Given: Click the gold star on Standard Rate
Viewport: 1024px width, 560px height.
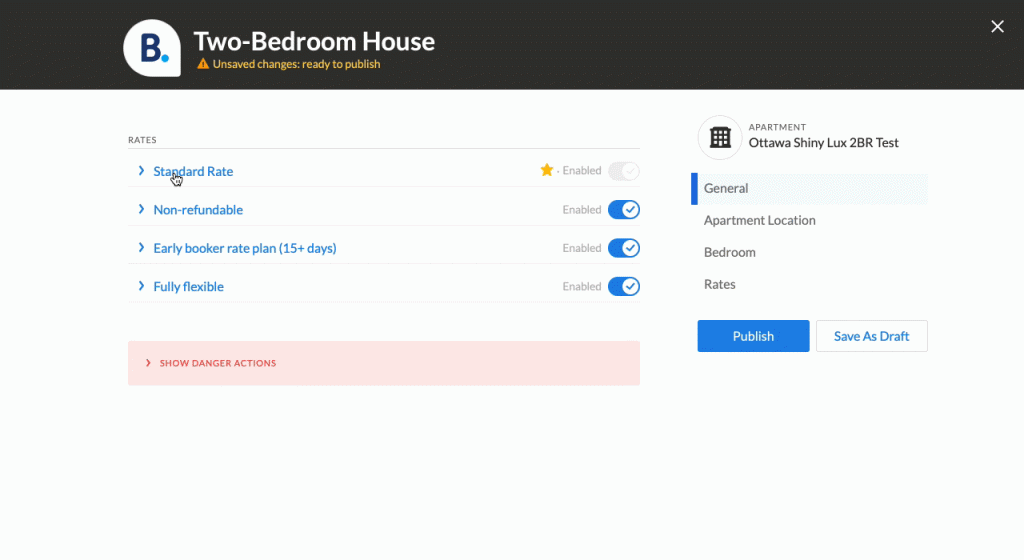Looking at the screenshot, I should pos(547,170).
